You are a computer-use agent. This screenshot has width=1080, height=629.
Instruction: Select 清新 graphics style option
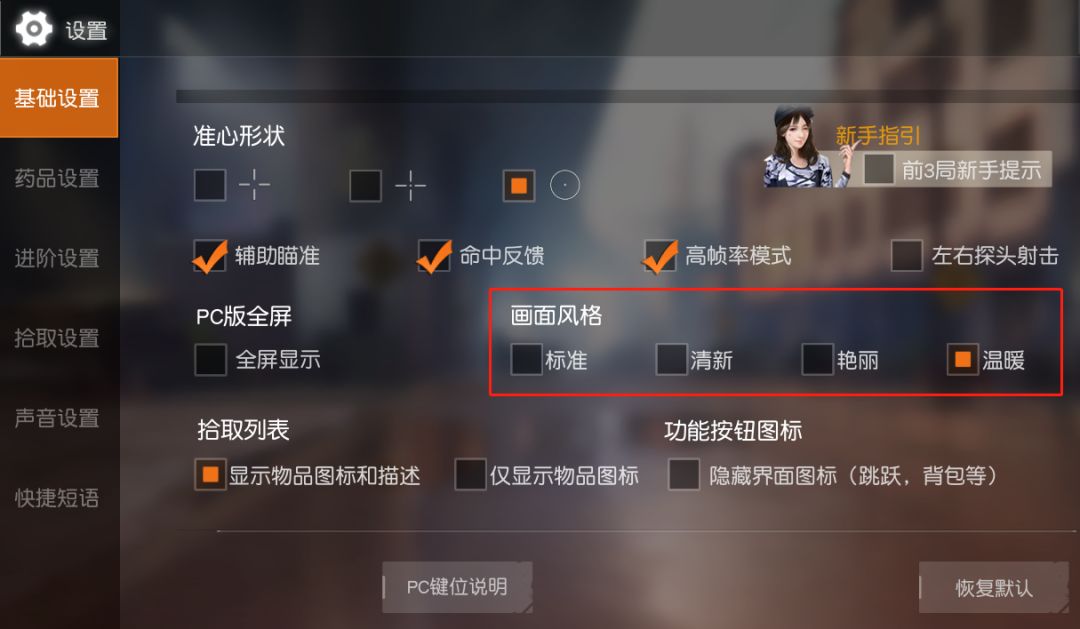coord(672,360)
